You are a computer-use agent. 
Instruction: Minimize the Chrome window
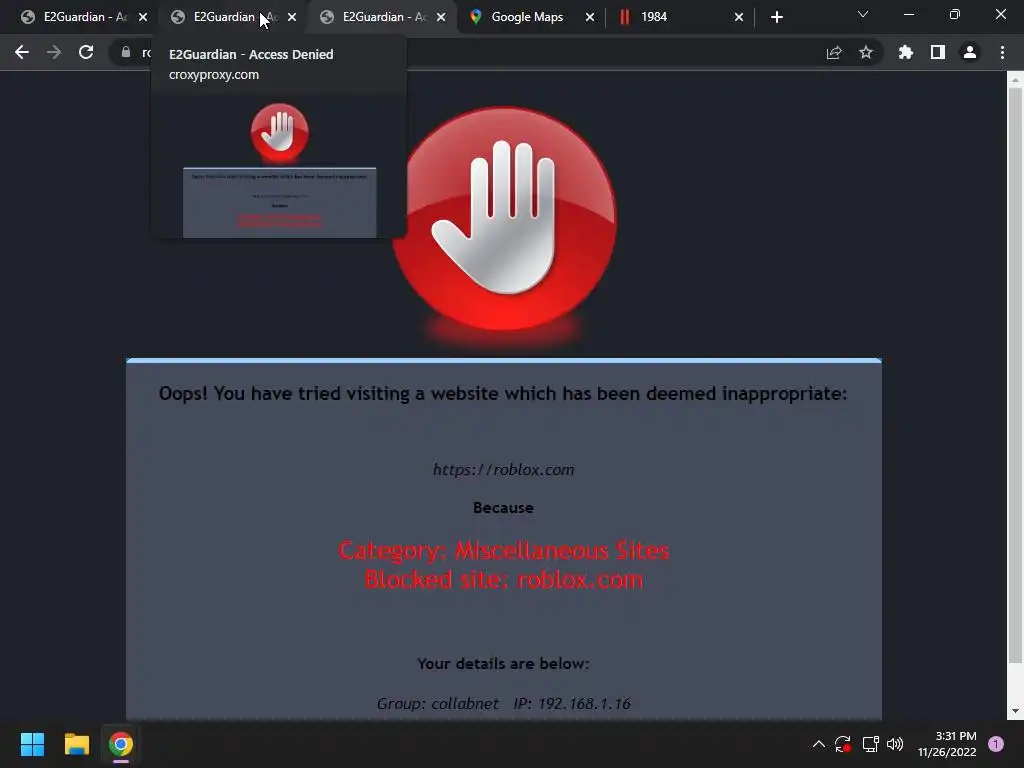(x=908, y=14)
